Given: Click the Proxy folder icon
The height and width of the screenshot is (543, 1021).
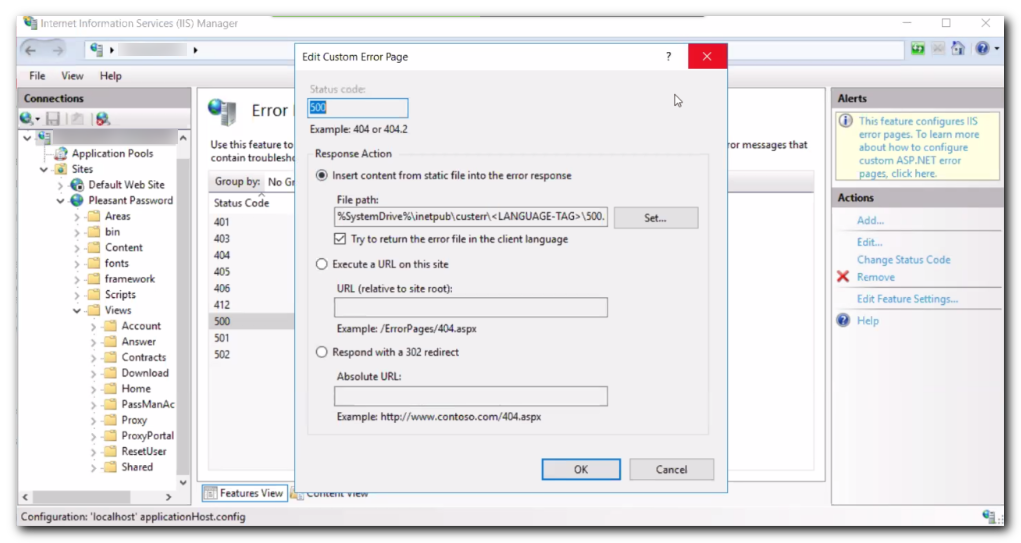Looking at the screenshot, I should click(x=111, y=420).
